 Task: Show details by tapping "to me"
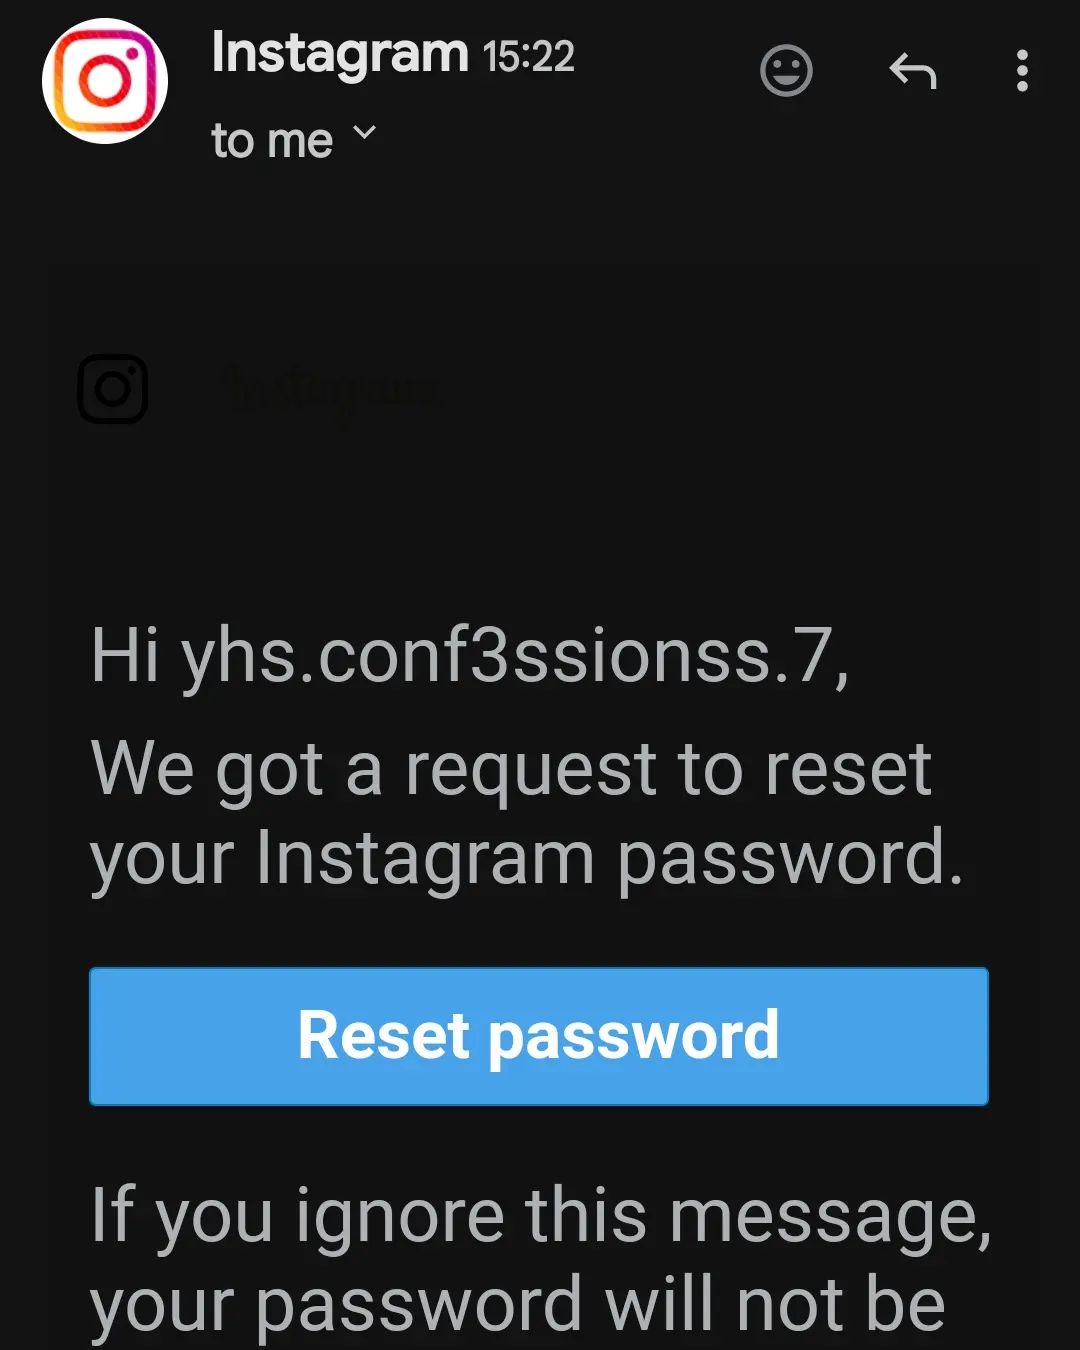272,141
